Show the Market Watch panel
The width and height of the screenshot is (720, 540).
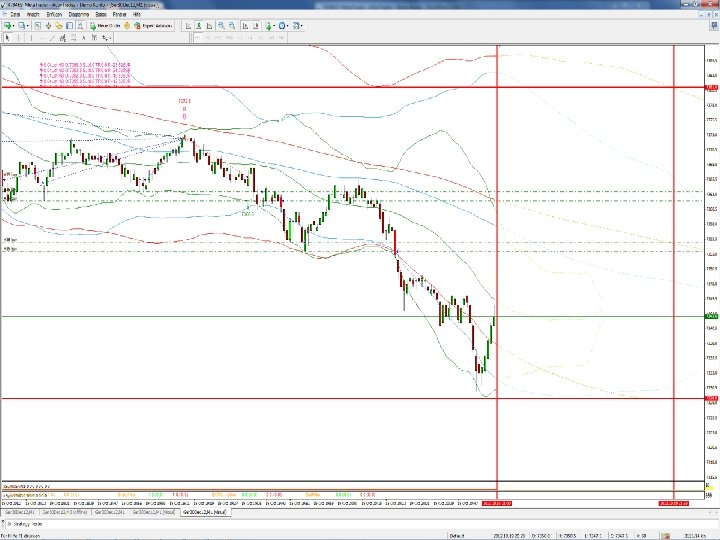(37, 26)
